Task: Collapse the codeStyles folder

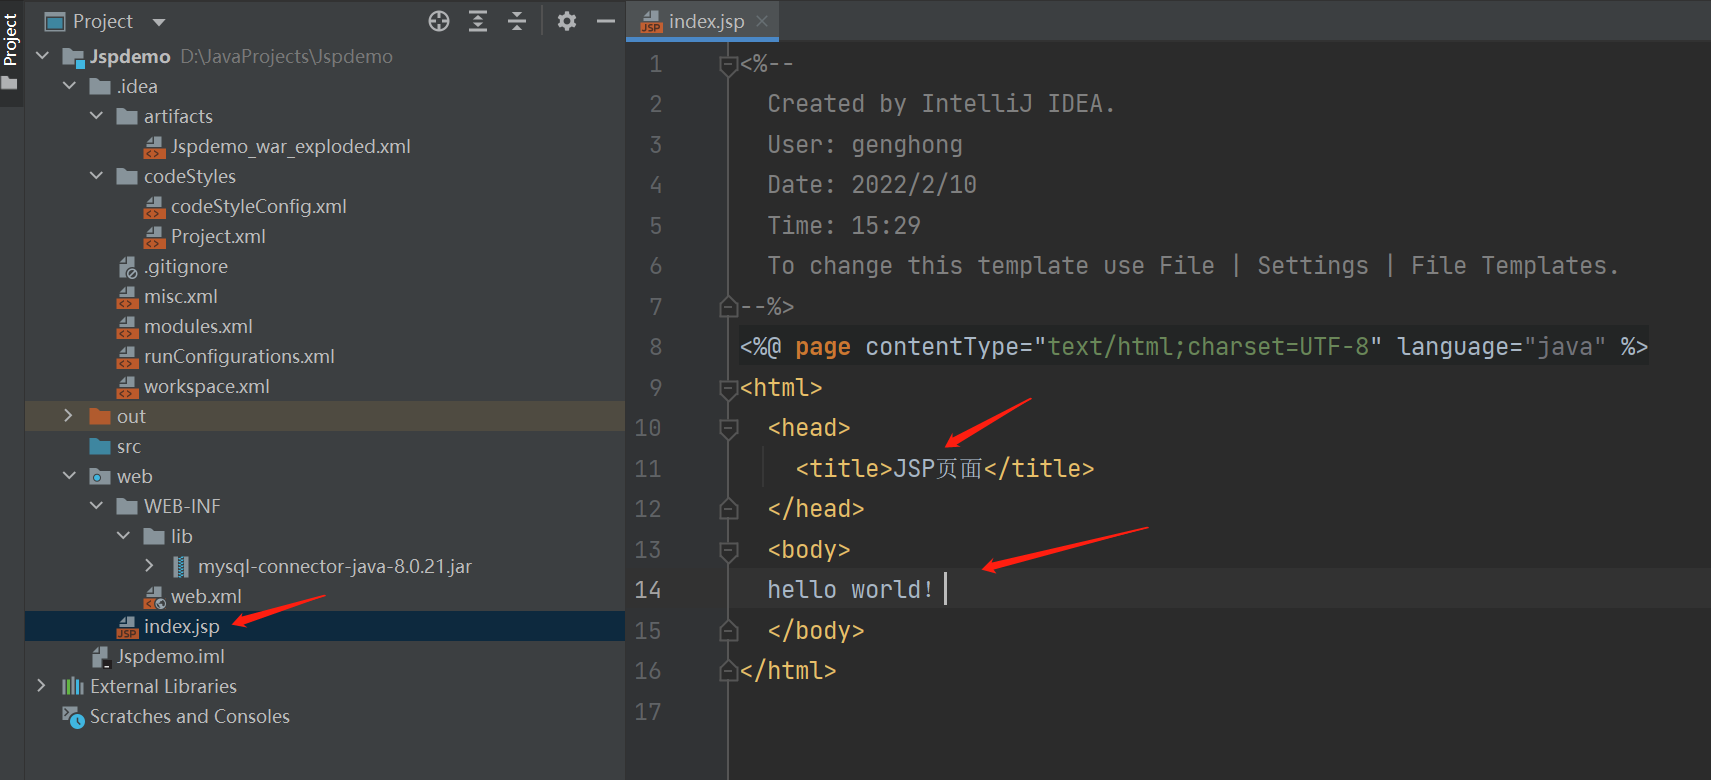Action: click(97, 176)
